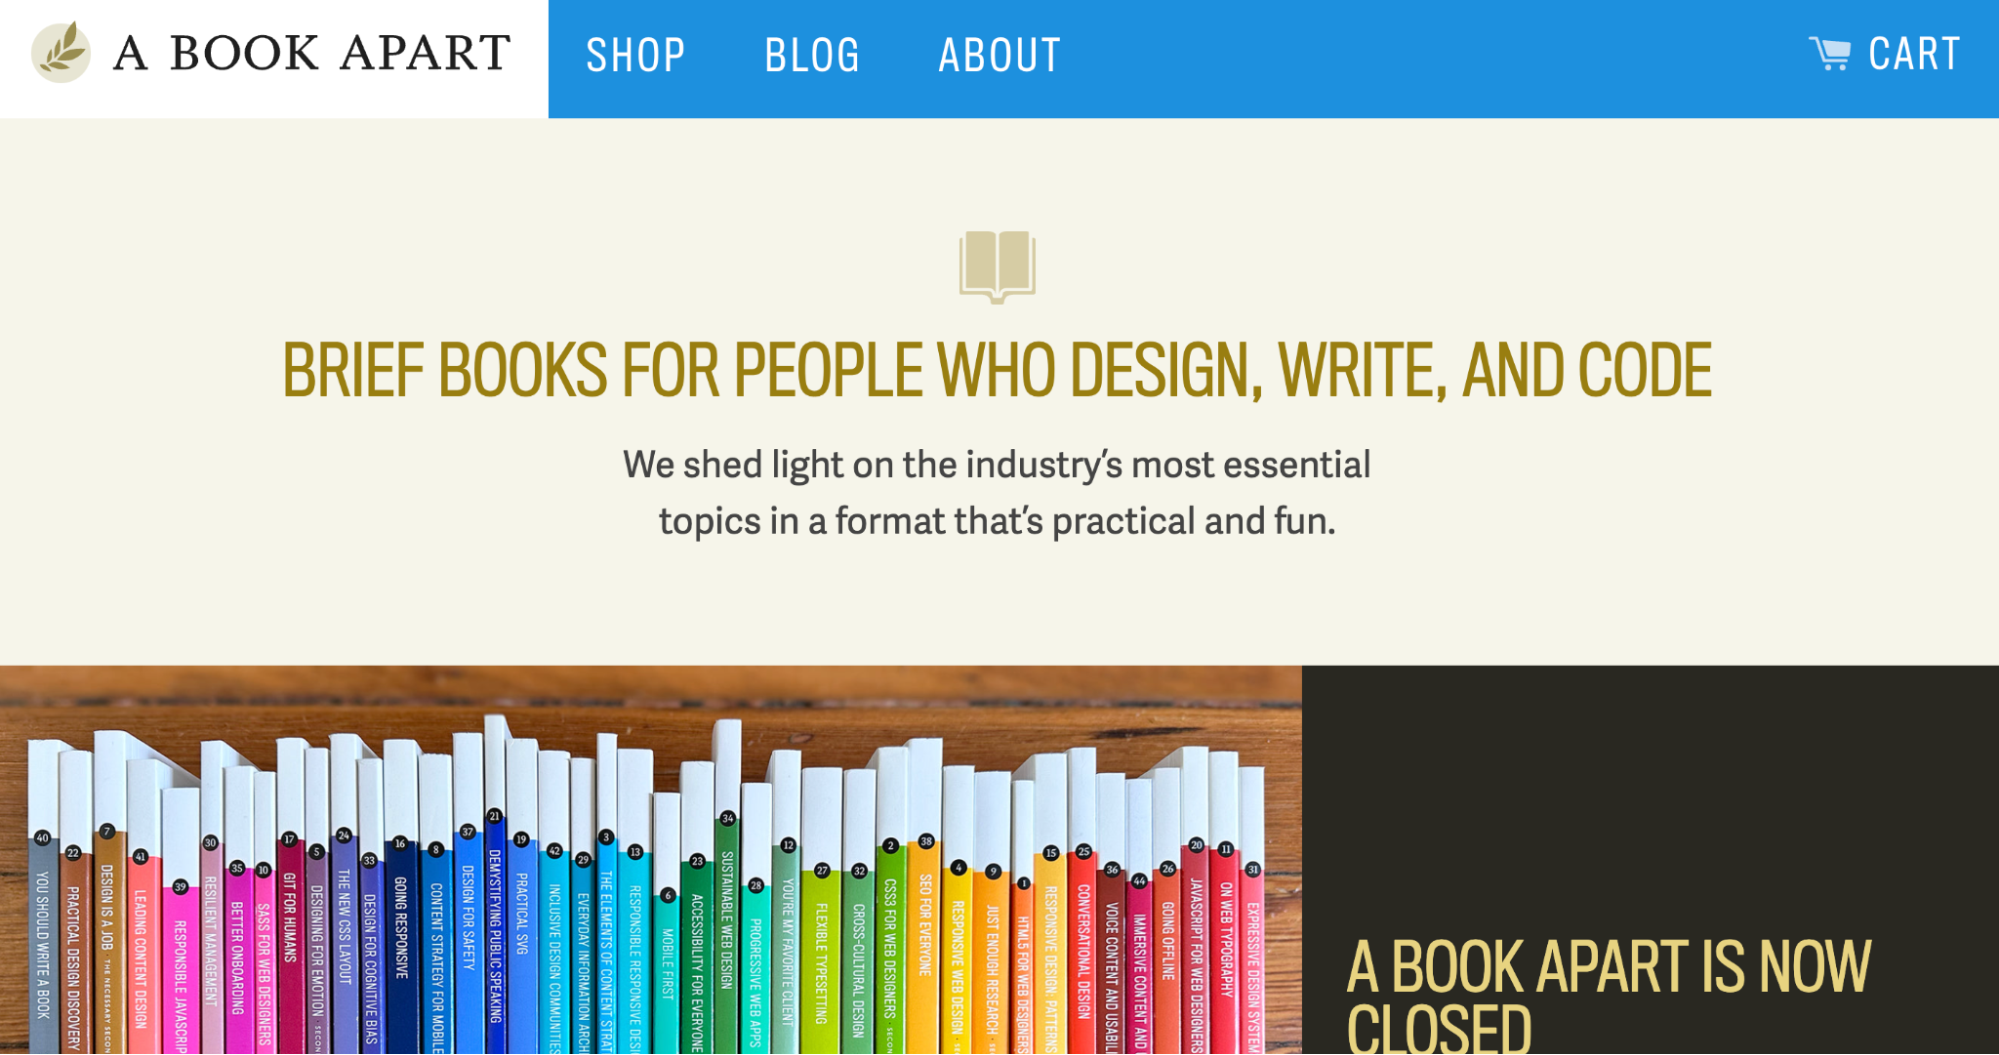Image resolution: width=1999 pixels, height=1055 pixels.
Task: Click the Cart text link
Action: click(1914, 54)
